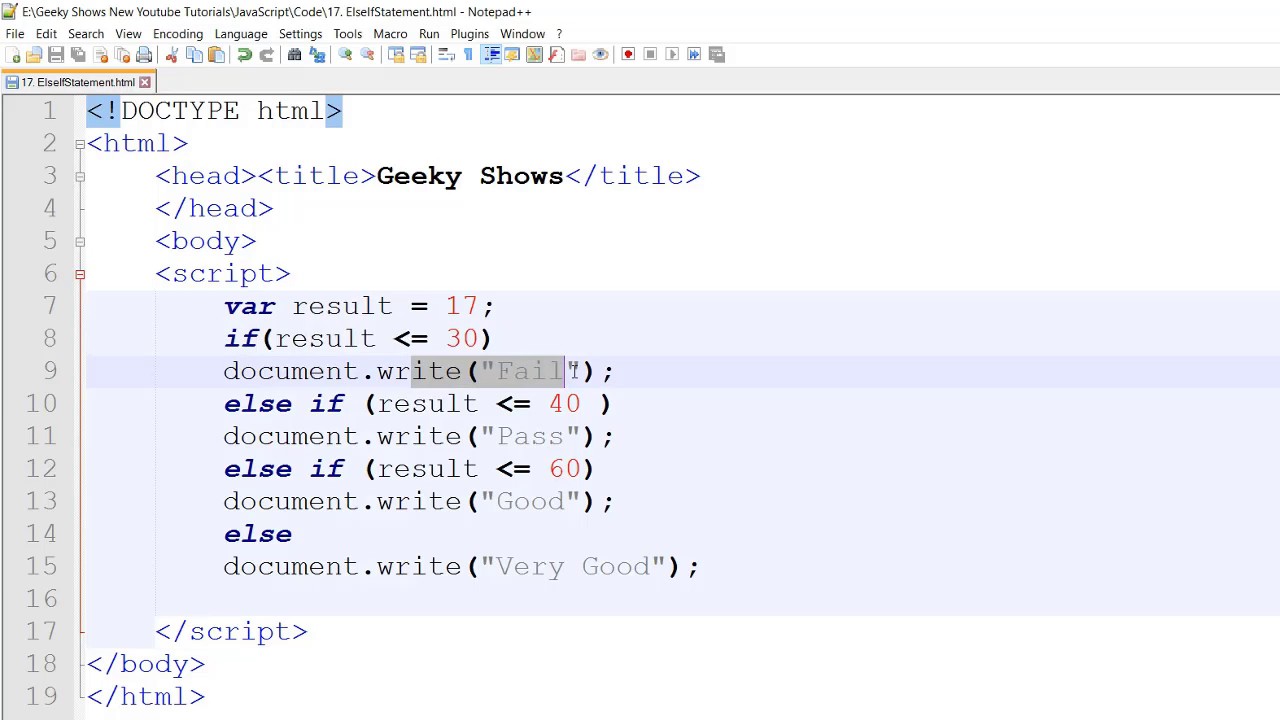Click the macro Playback icon
Viewport: 1280px width, 720px height.
pyautogui.click(x=672, y=54)
